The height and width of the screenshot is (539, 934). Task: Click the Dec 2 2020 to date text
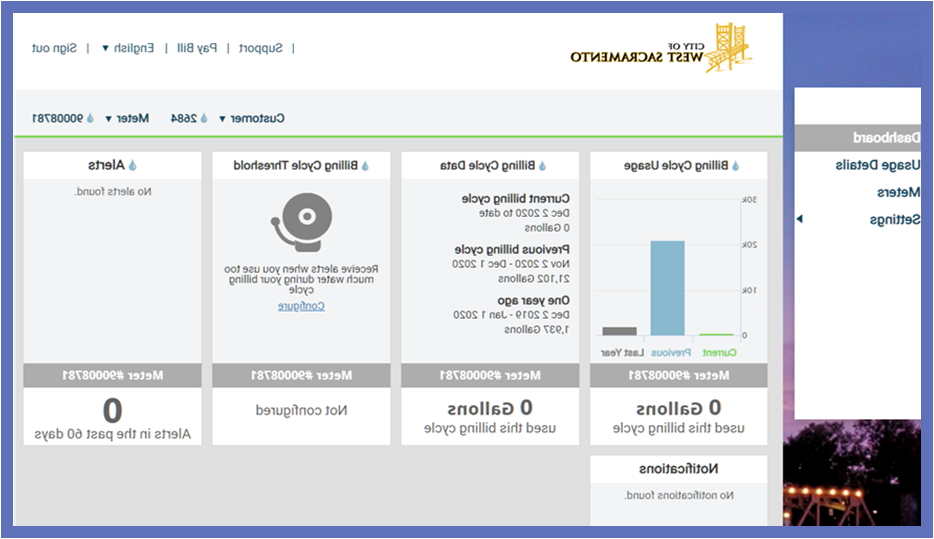[524, 213]
